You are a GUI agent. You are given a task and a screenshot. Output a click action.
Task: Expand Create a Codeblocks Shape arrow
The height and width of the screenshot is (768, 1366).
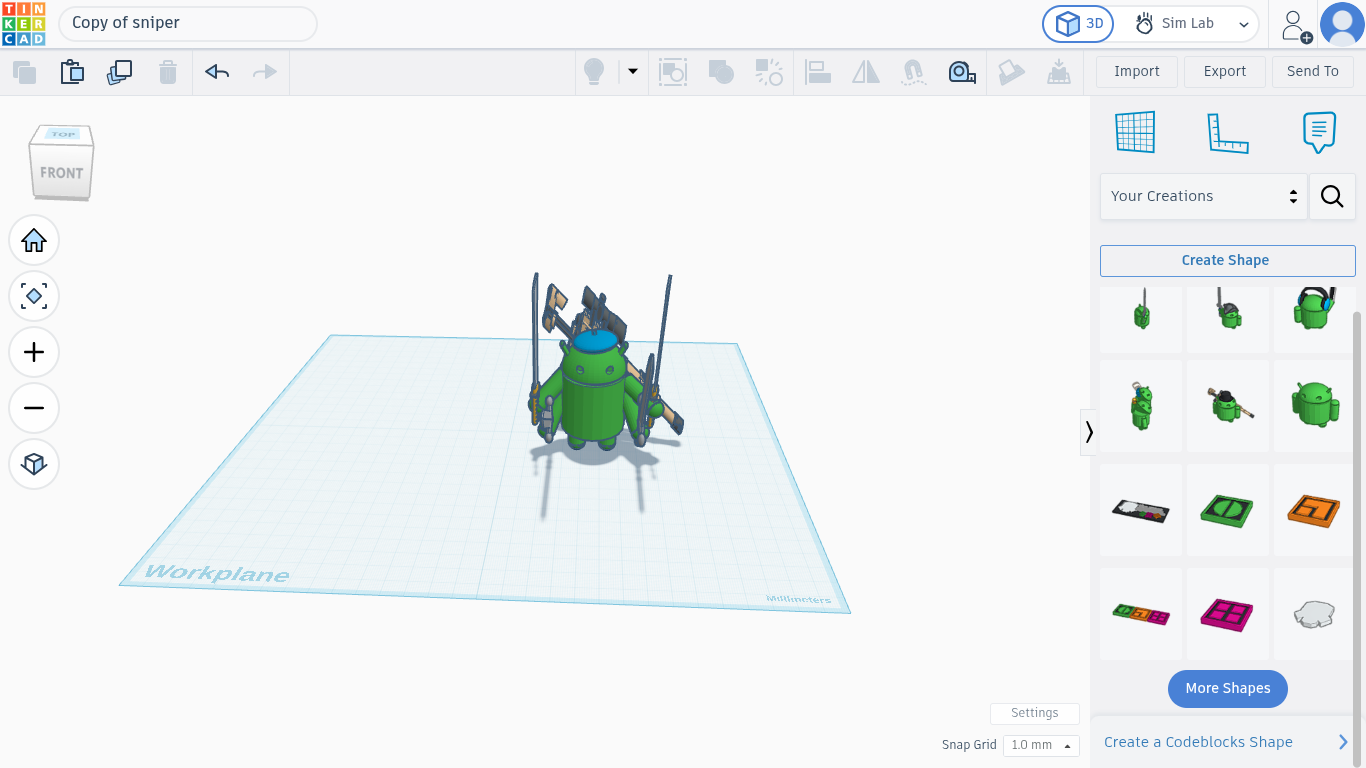1343,742
